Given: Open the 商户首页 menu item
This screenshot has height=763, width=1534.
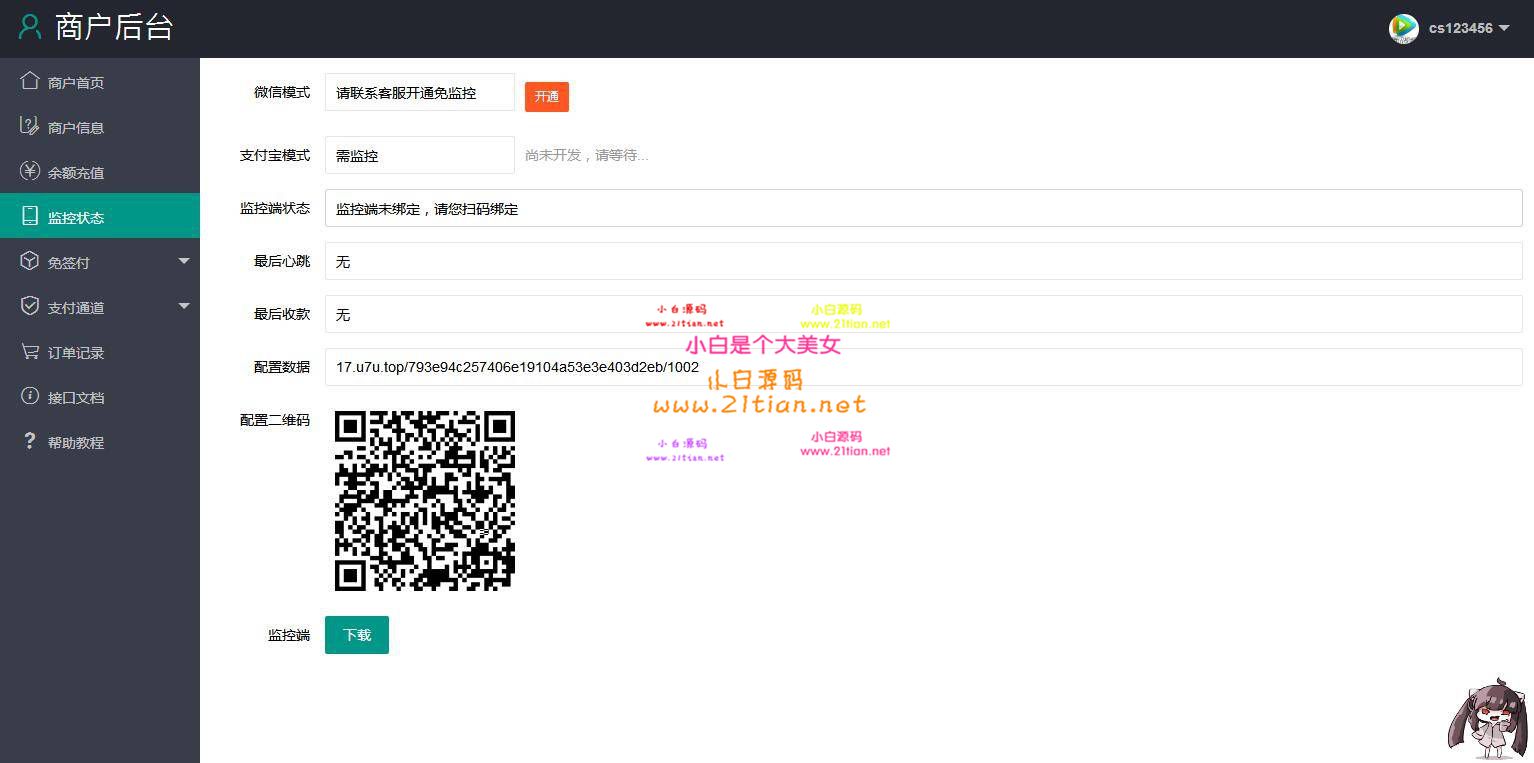Looking at the screenshot, I should click(100, 82).
